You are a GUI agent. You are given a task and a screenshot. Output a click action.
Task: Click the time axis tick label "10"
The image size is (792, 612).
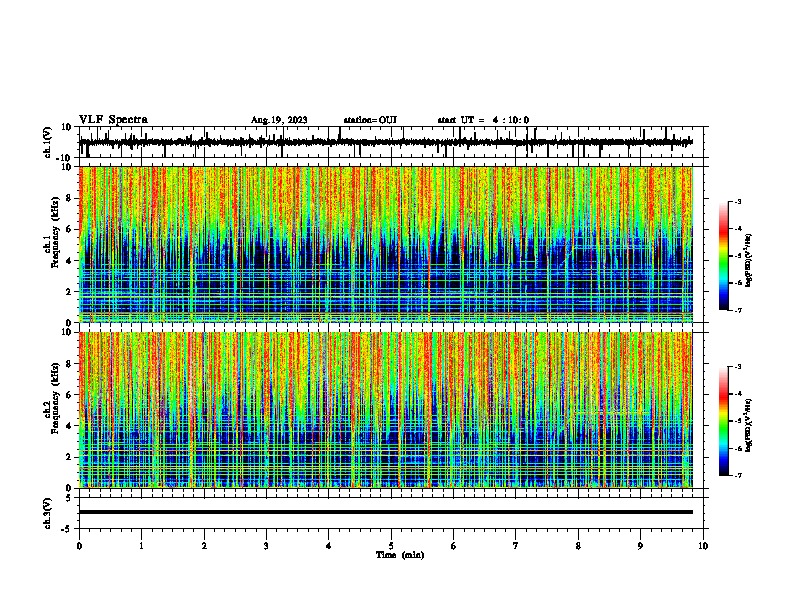(x=703, y=546)
